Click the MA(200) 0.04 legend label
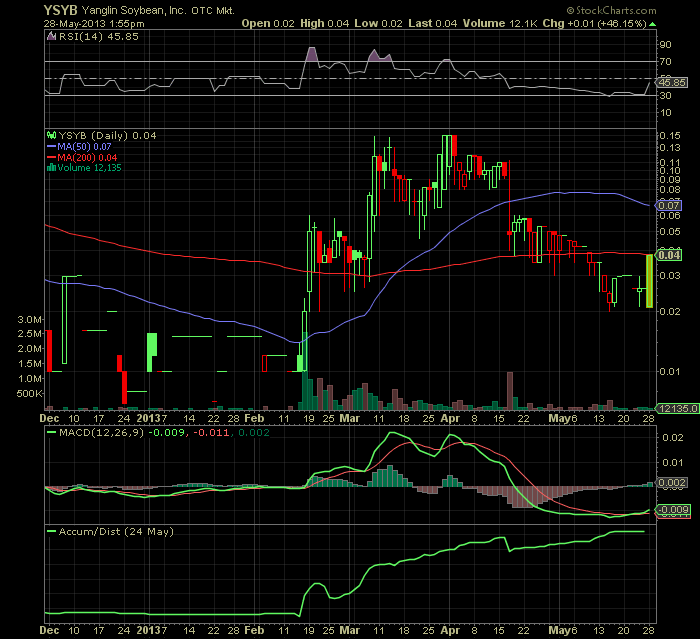The width and height of the screenshot is (700, 639). [87, 157]
